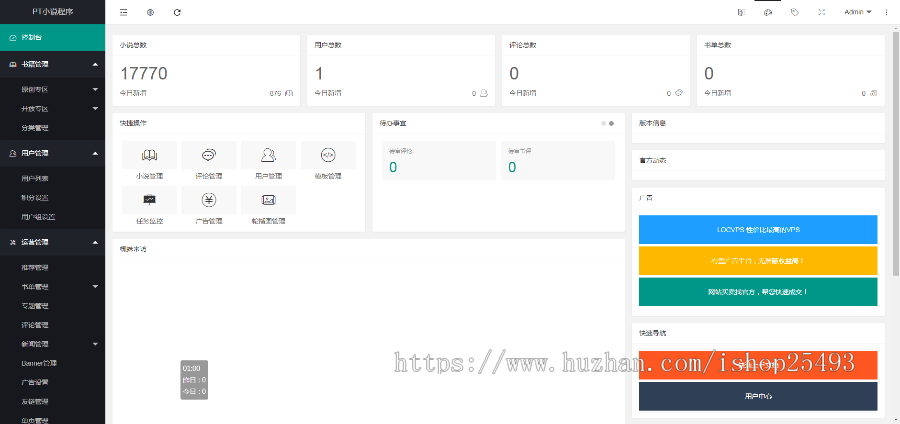Screen dimensions: 900x424
Task: Click the 版本信息 panel header
Action: (758, 123)
